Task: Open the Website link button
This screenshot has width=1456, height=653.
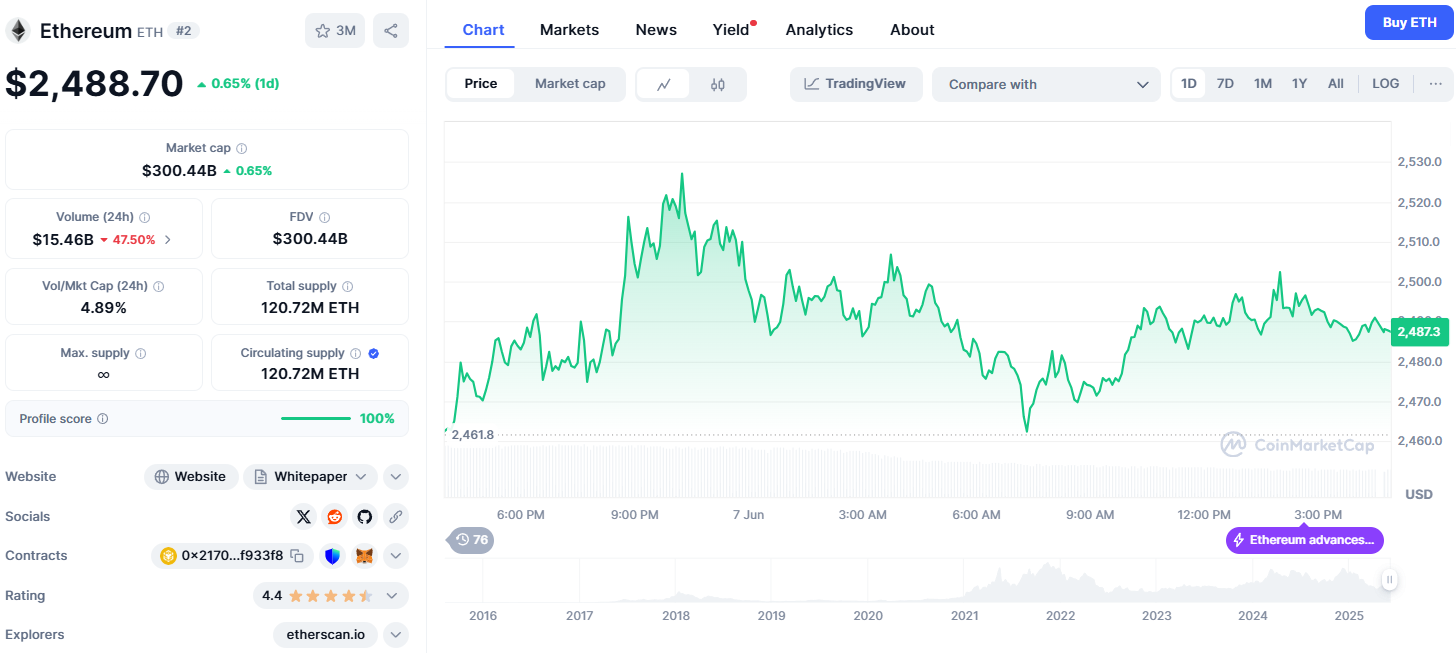Action: [191, 477]
